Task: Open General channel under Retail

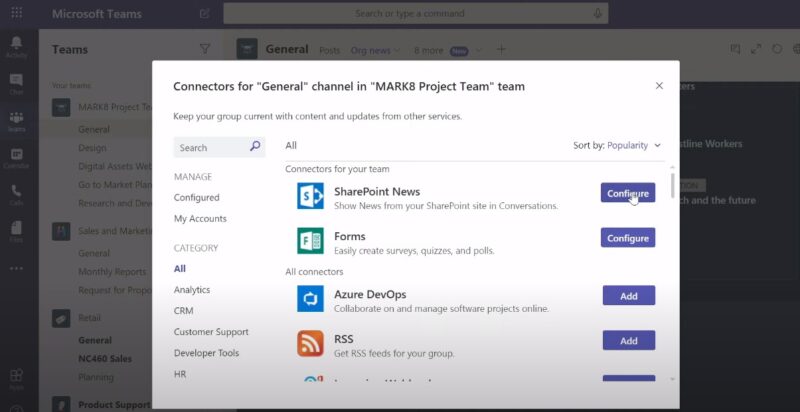Action: pyautogui.click(x=95, y=340)
